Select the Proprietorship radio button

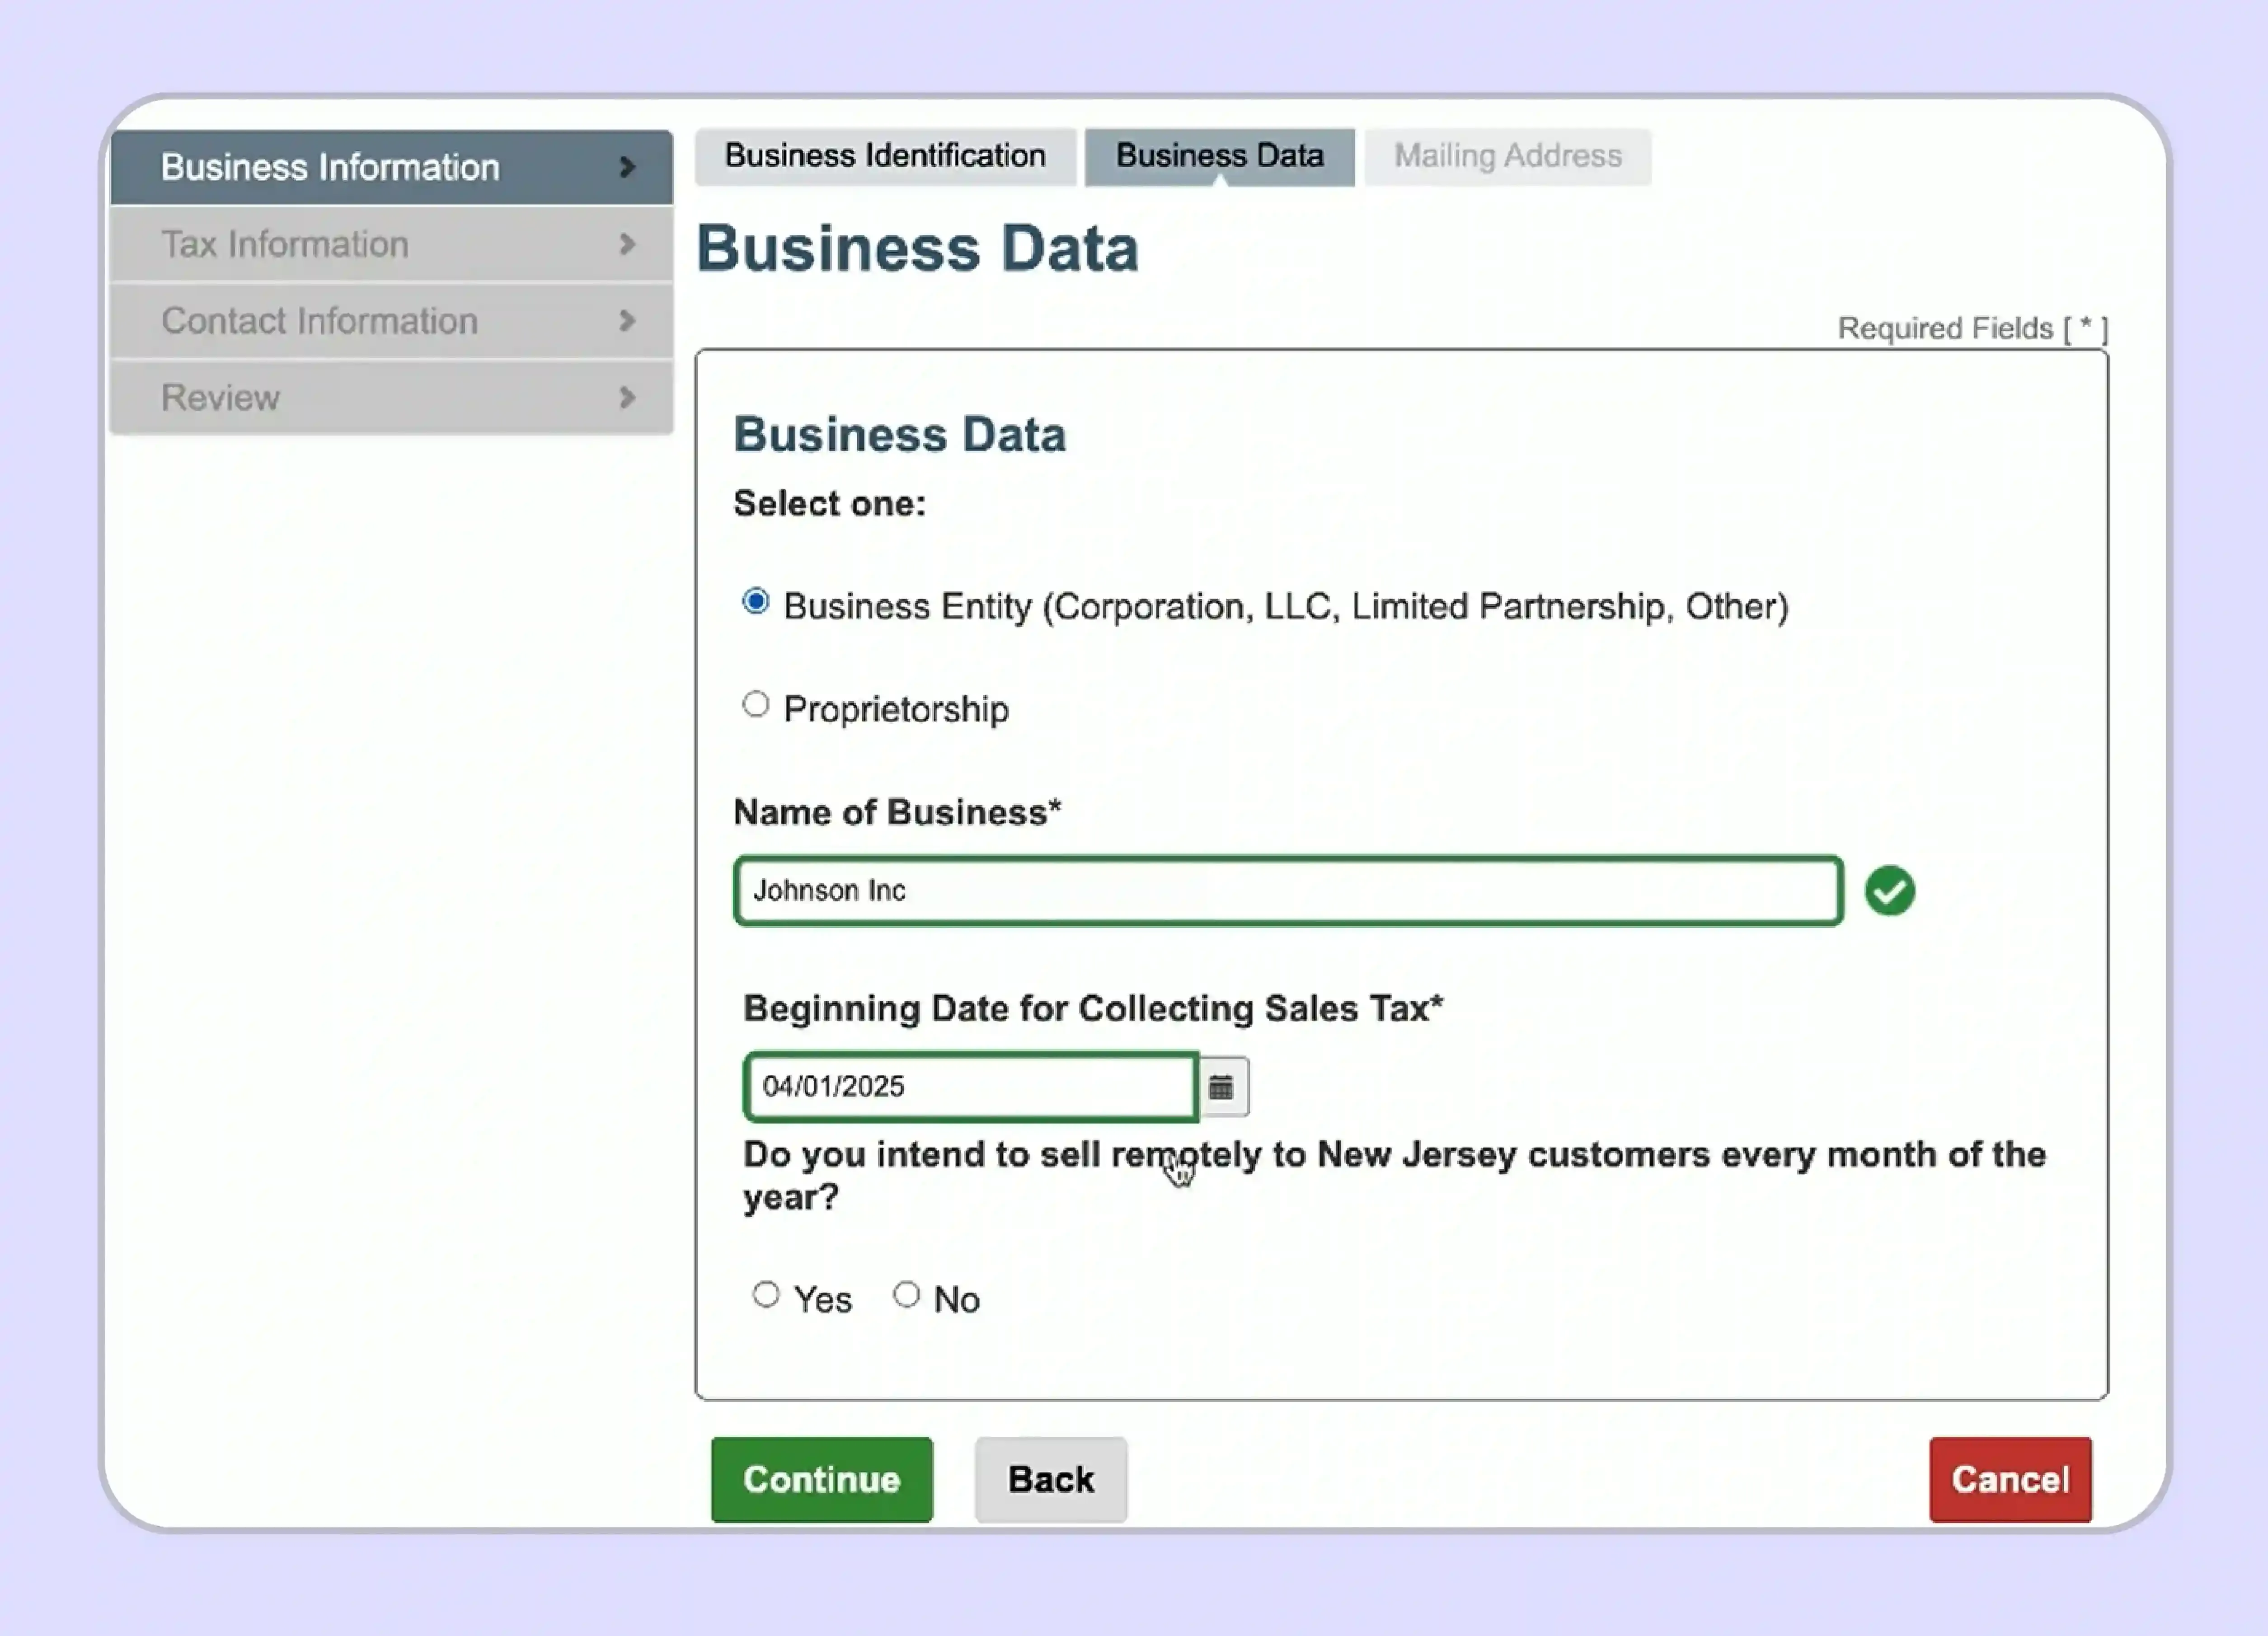point(756,705)
